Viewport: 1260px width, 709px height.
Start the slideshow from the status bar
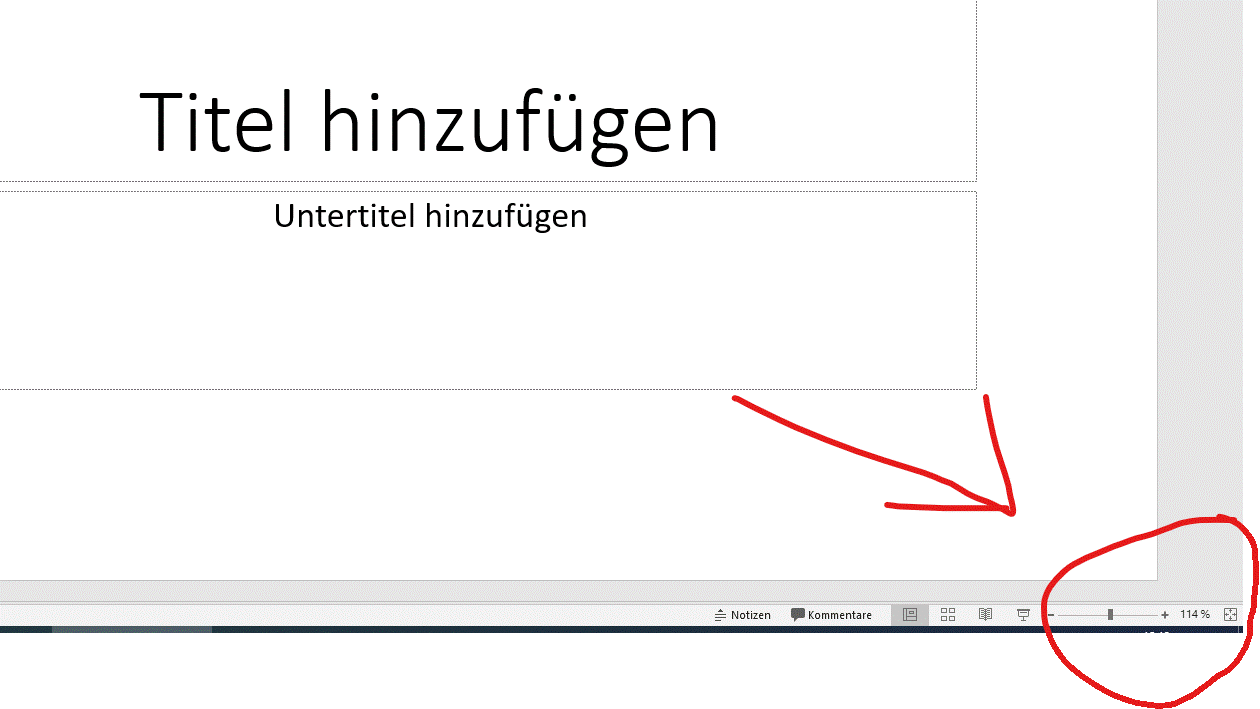tap(1023, 615)
